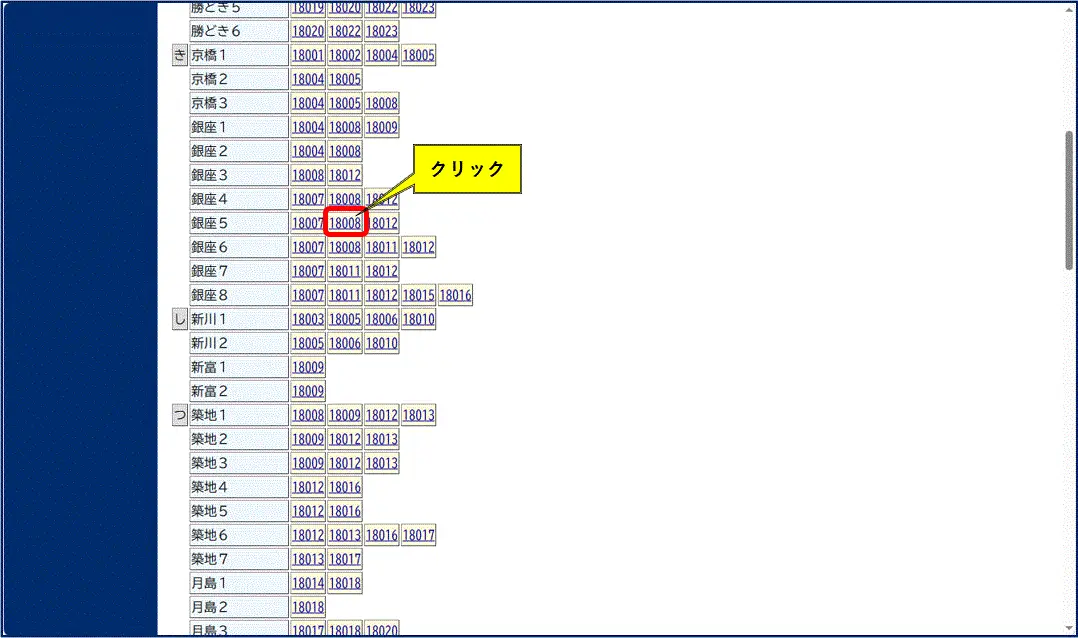Open link 18009 in the 銀座1 row
Viewport: 1078px width, 638px height.
(x=381, y=127)
